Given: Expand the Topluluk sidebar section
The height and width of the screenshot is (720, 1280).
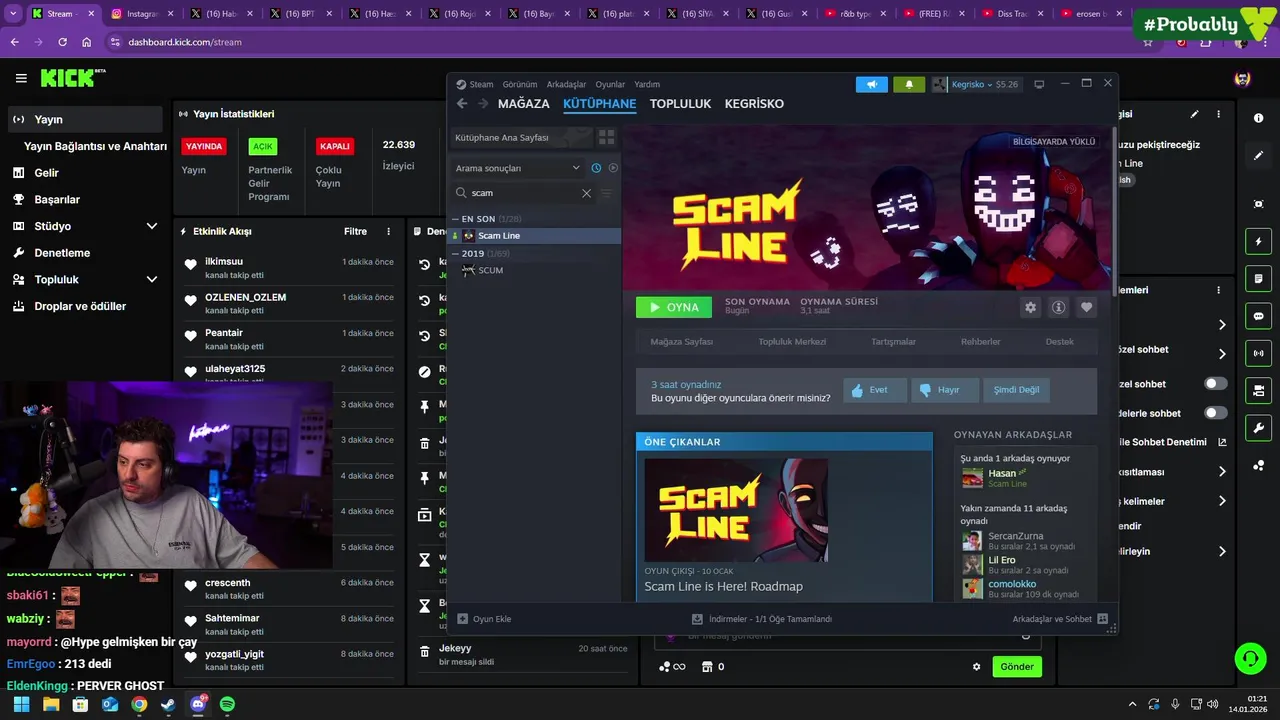Looking at the screenshot, I should (x=152, y=279).
